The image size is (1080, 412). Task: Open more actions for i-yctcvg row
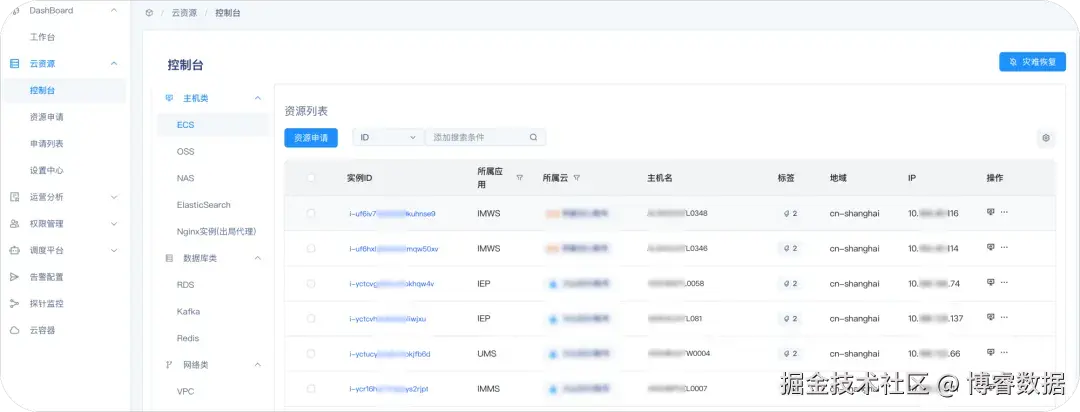[x=1004, y=282]
